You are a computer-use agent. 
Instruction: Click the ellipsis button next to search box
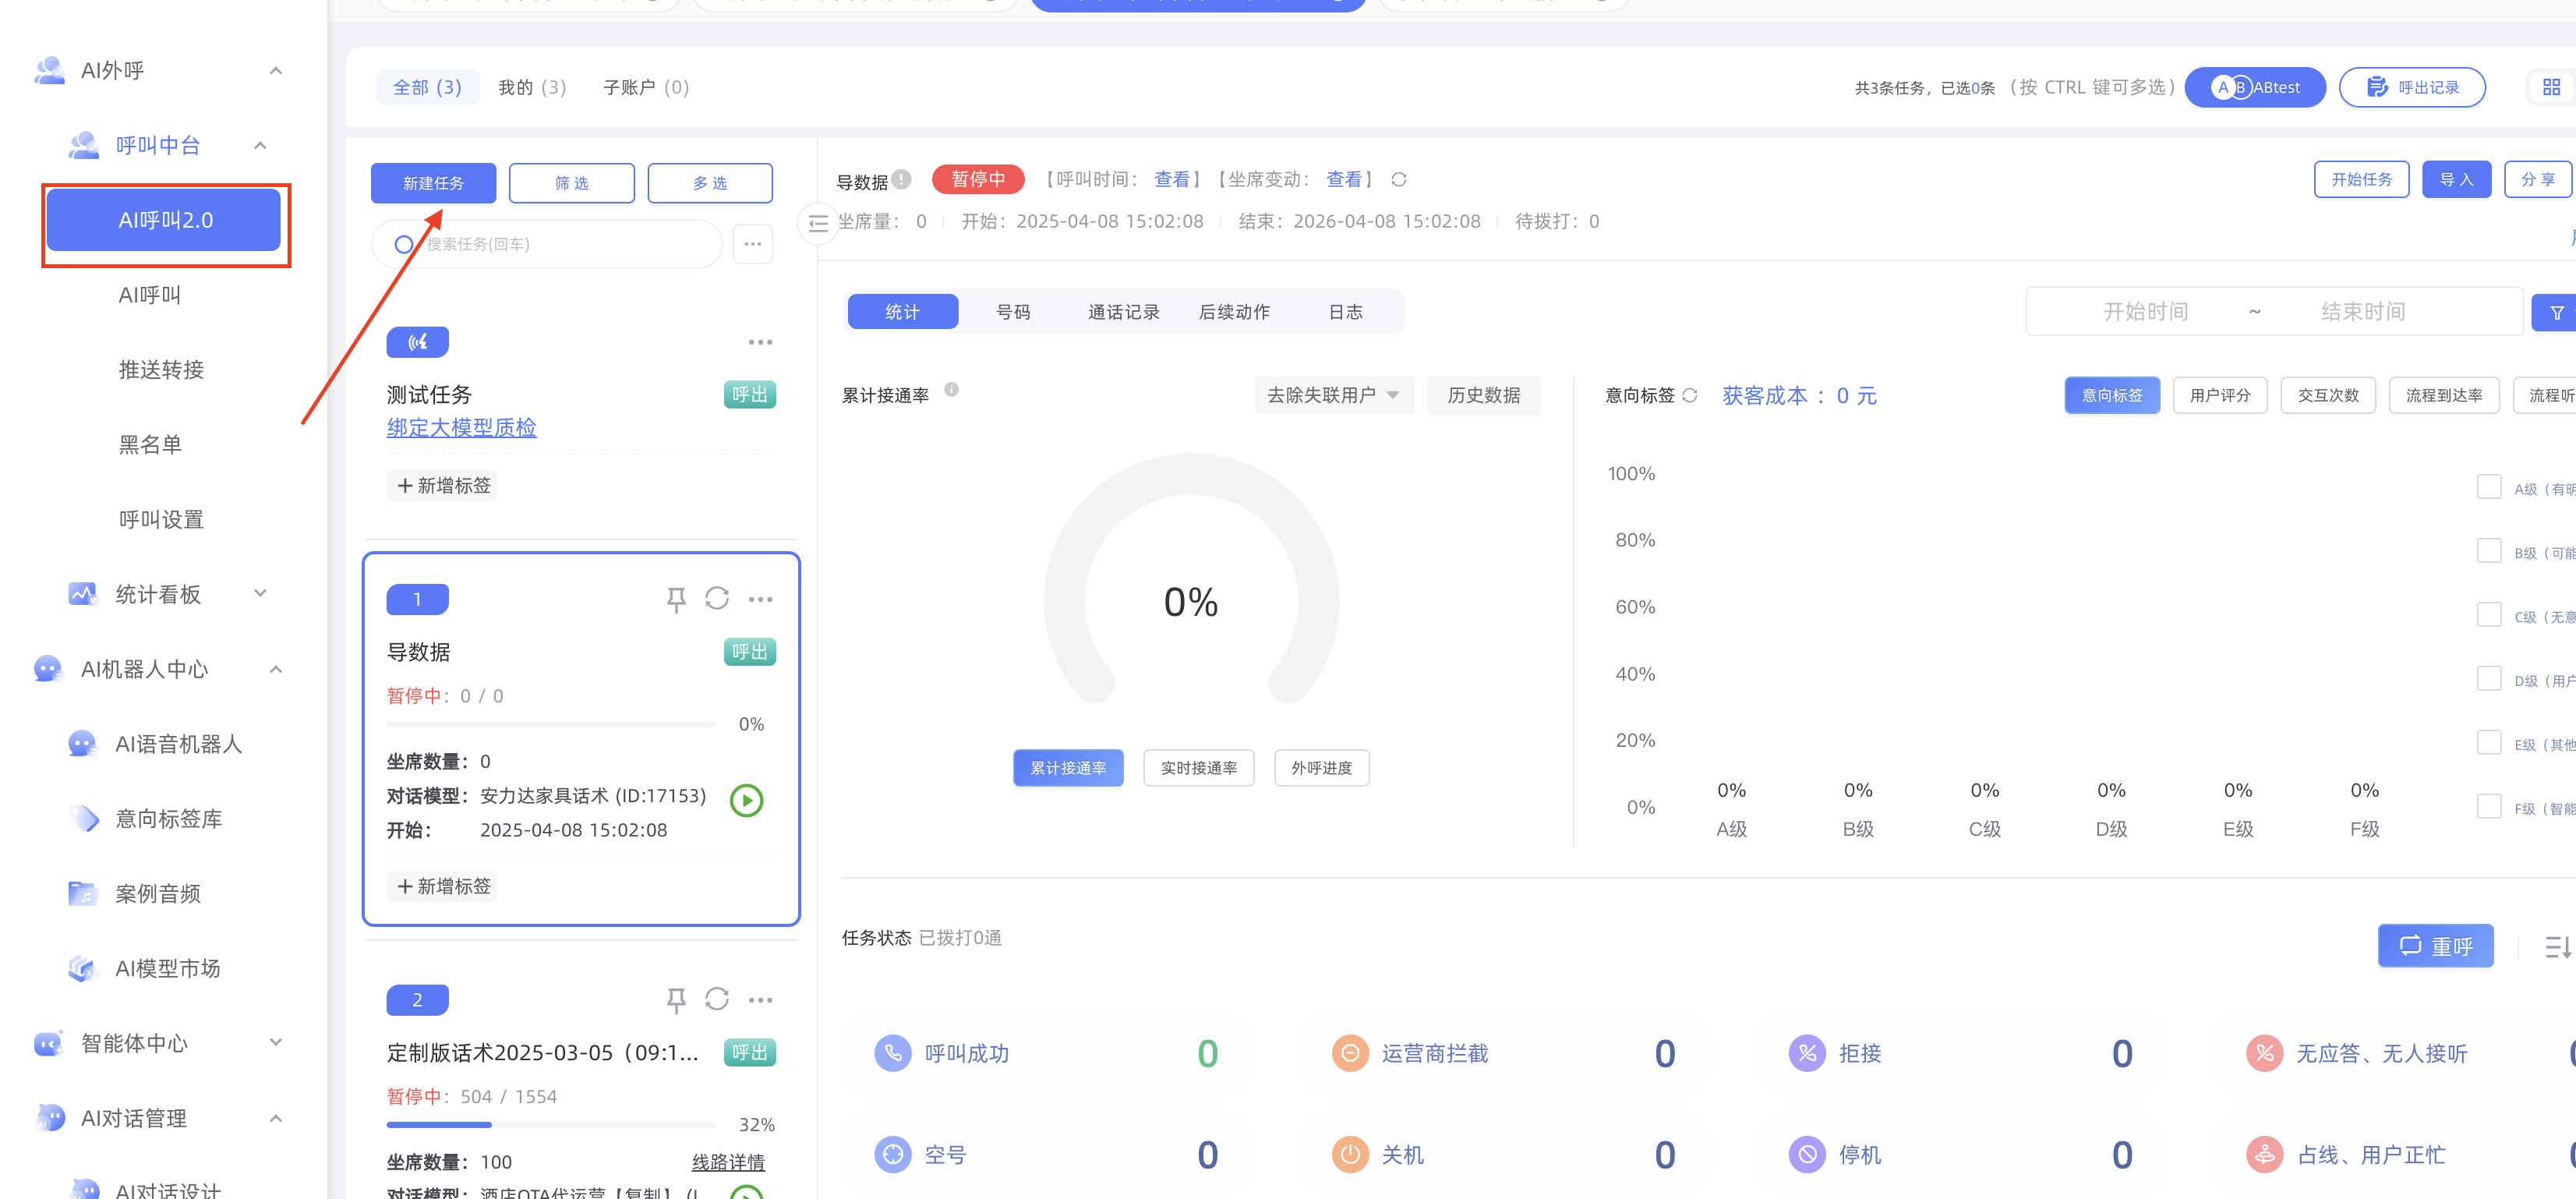[753, 244]
